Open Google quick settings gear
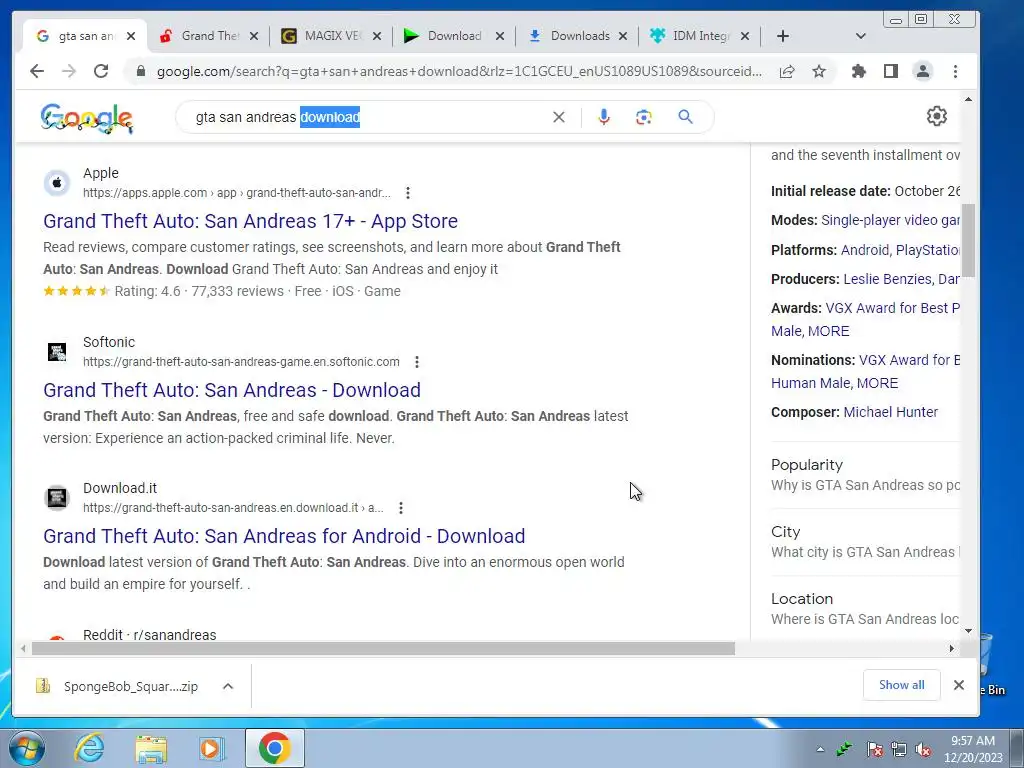 click(936, 116)
